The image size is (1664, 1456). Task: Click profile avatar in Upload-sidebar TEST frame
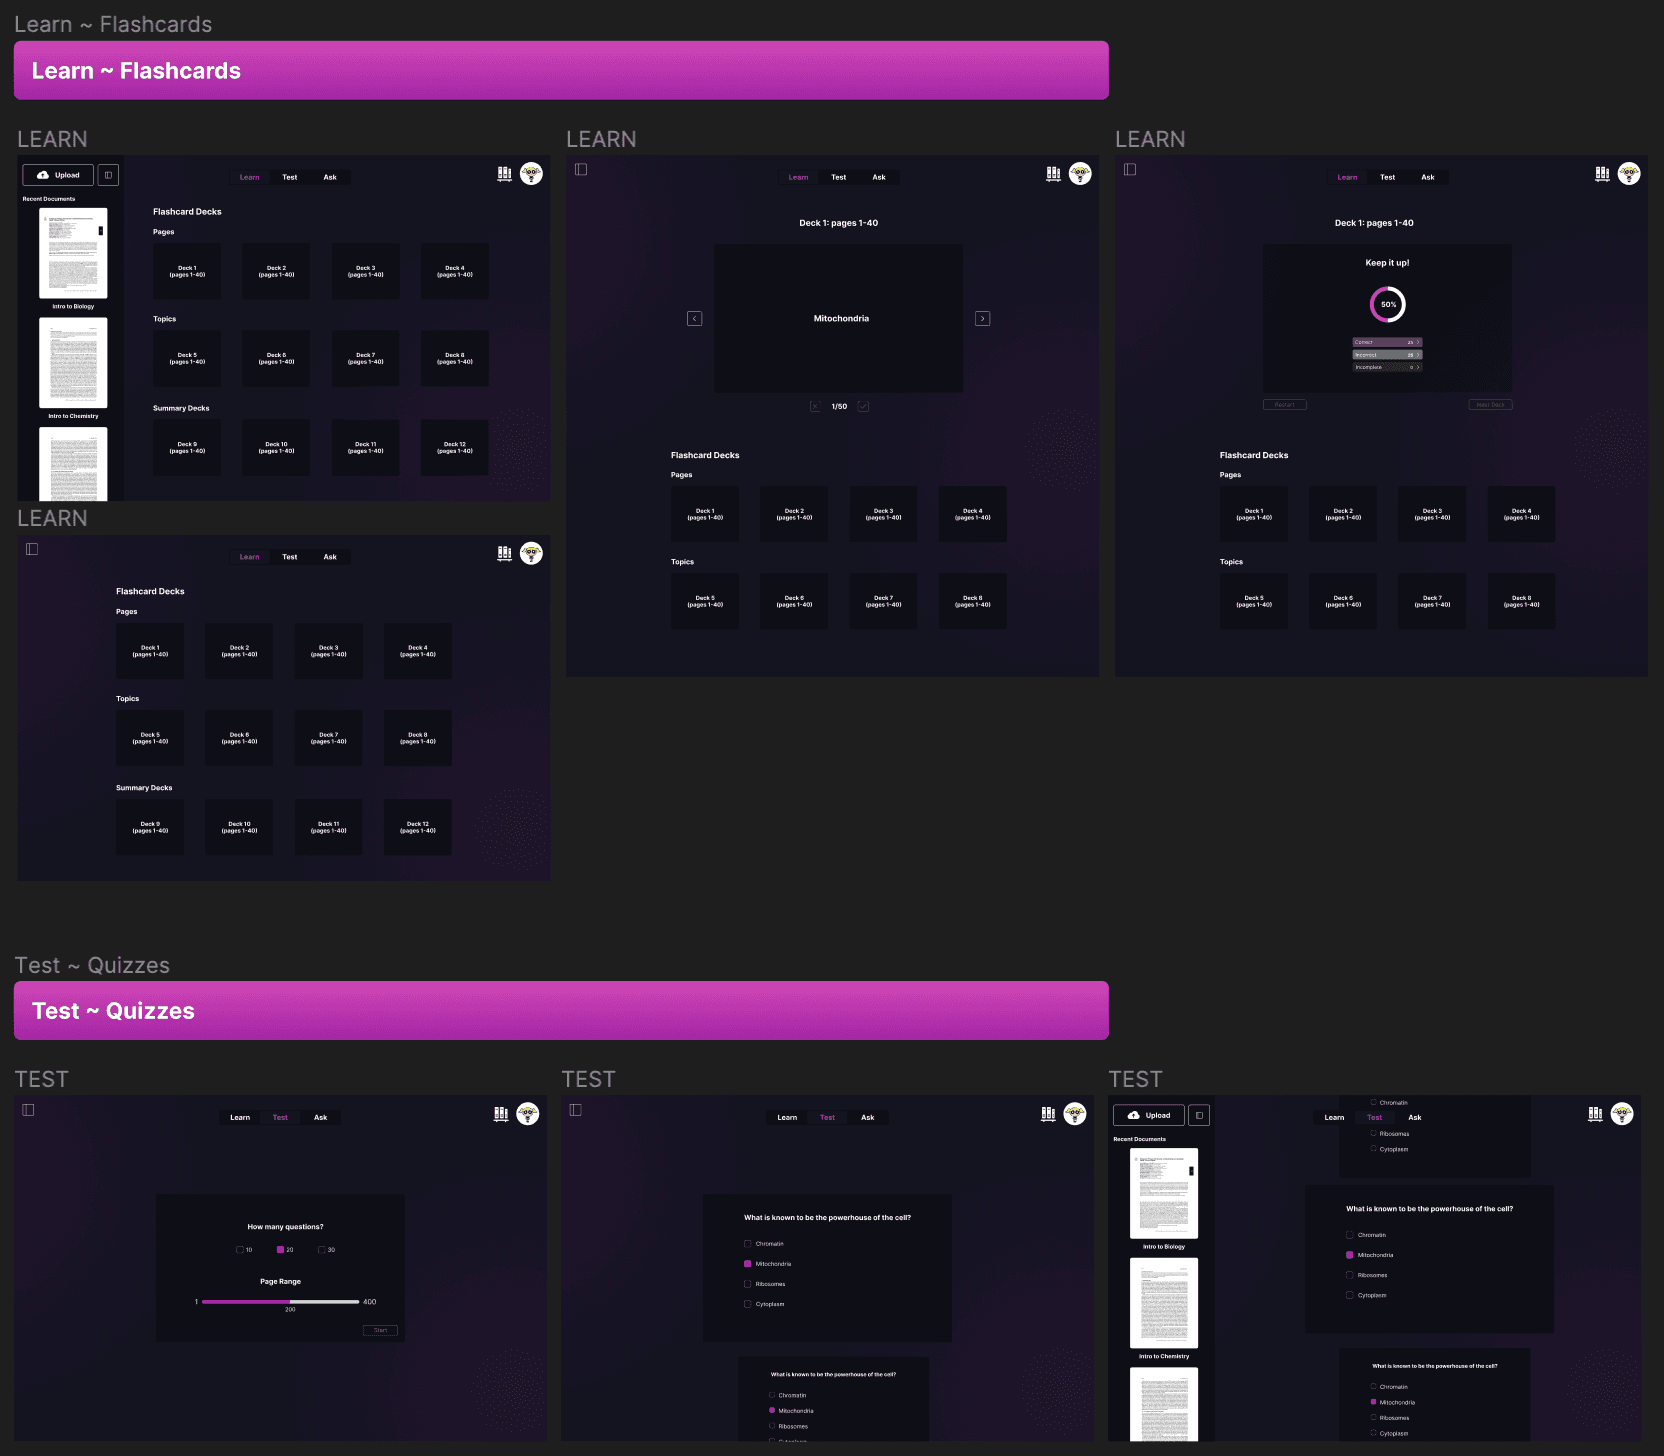point(1622,1114)
